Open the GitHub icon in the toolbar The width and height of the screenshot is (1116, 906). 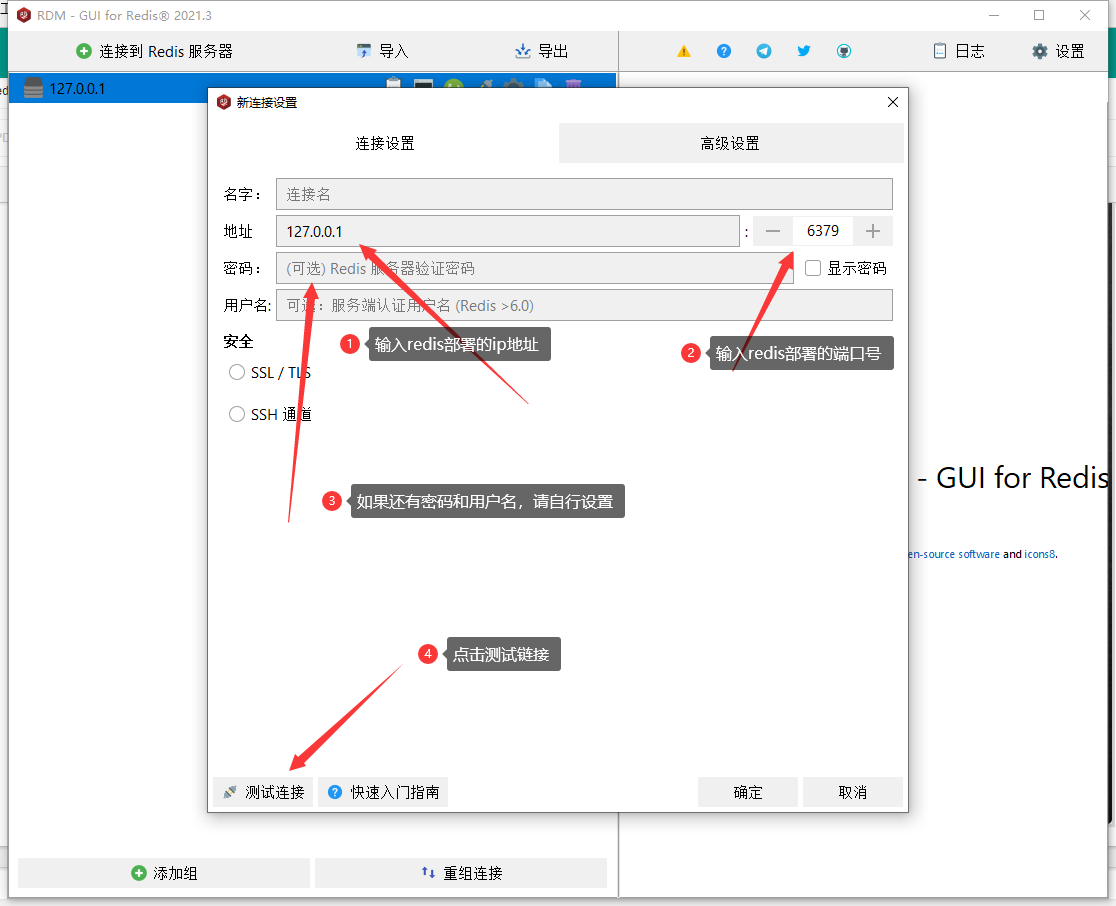tap(844, 51)
